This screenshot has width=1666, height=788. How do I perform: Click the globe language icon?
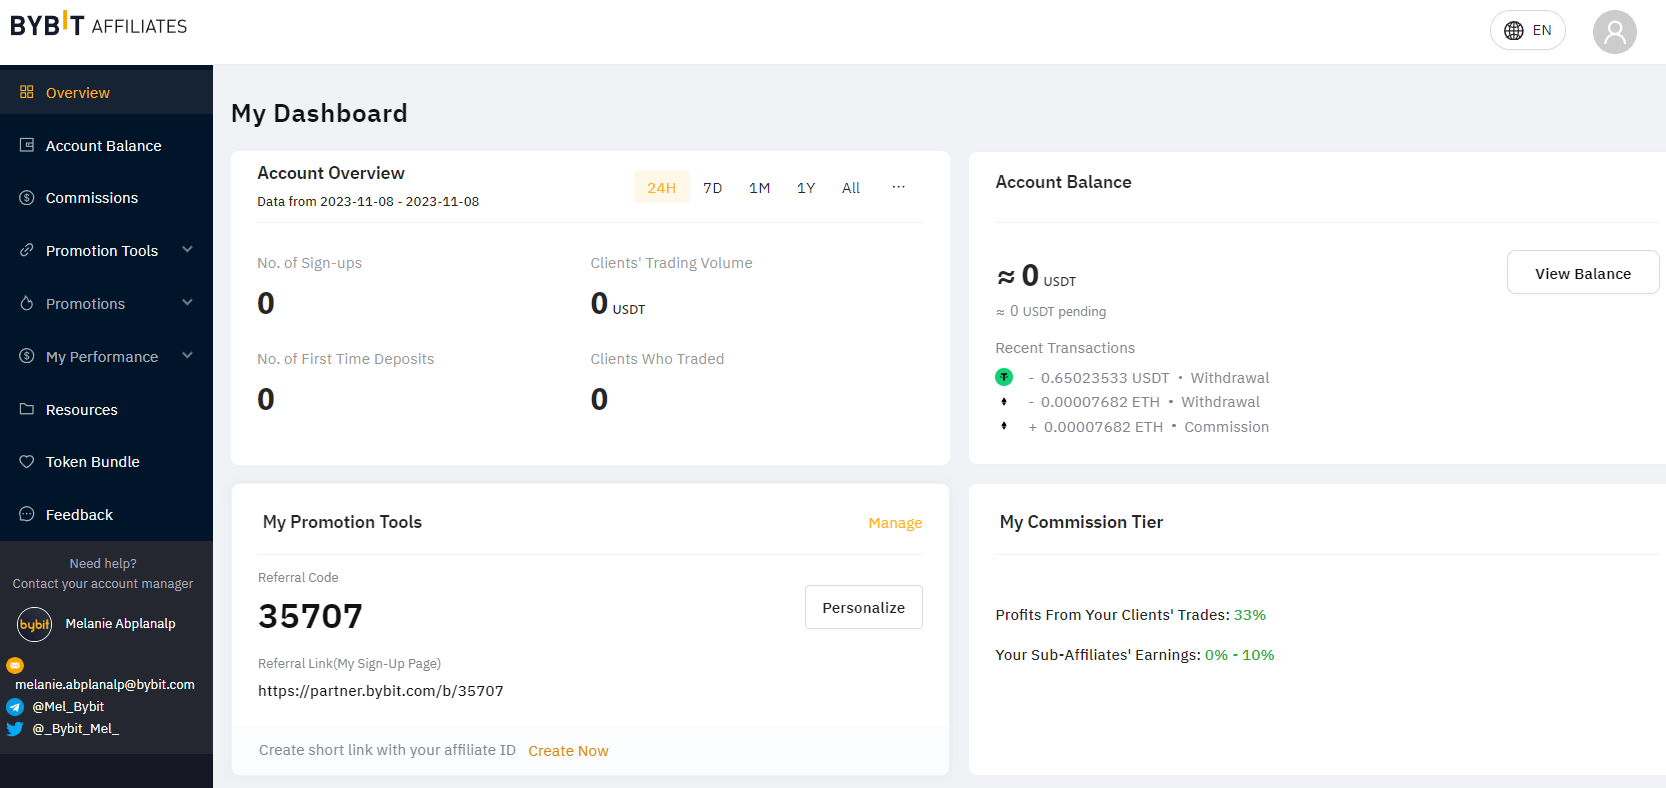tap(1514, 30)
